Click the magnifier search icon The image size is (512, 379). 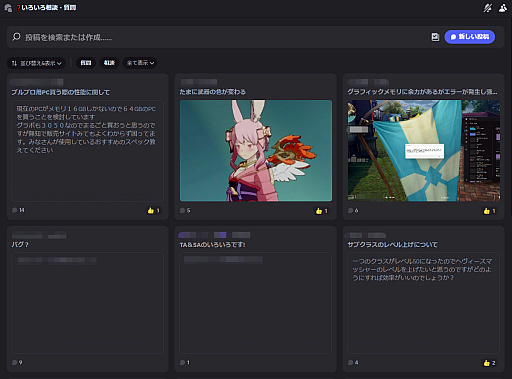pos(16,37)
